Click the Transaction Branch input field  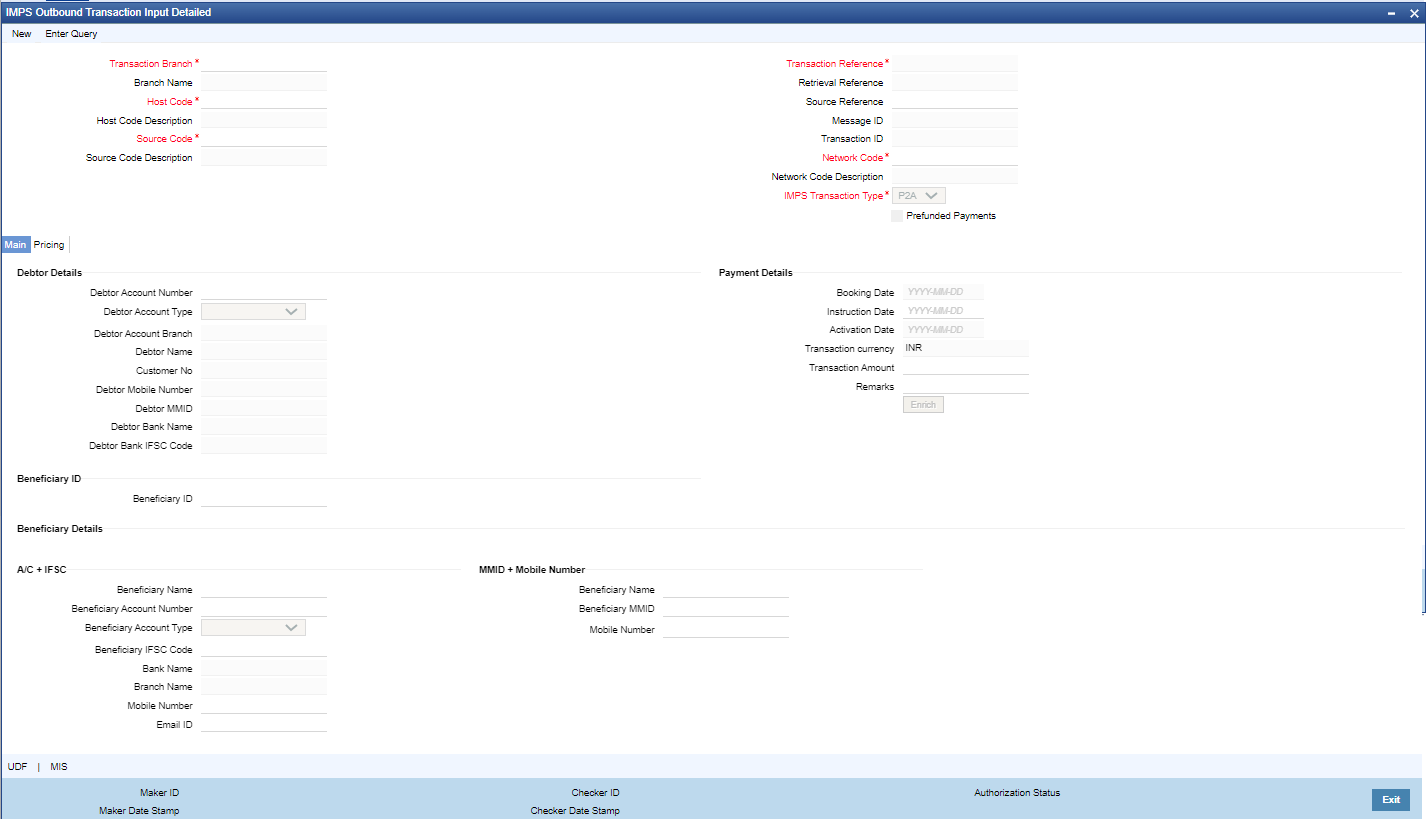tap(264, 63)
